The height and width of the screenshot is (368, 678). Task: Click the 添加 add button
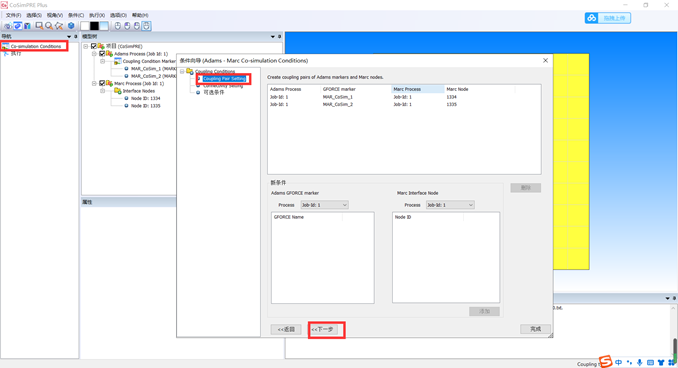click(x=484, y=311)
